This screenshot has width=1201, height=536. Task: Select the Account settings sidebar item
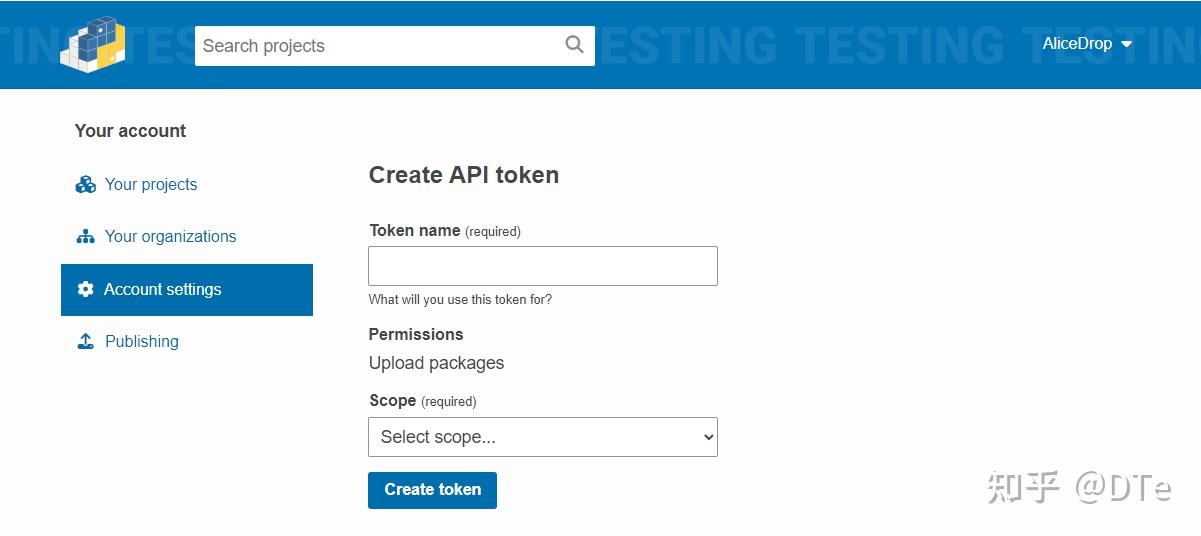point(187,290)
